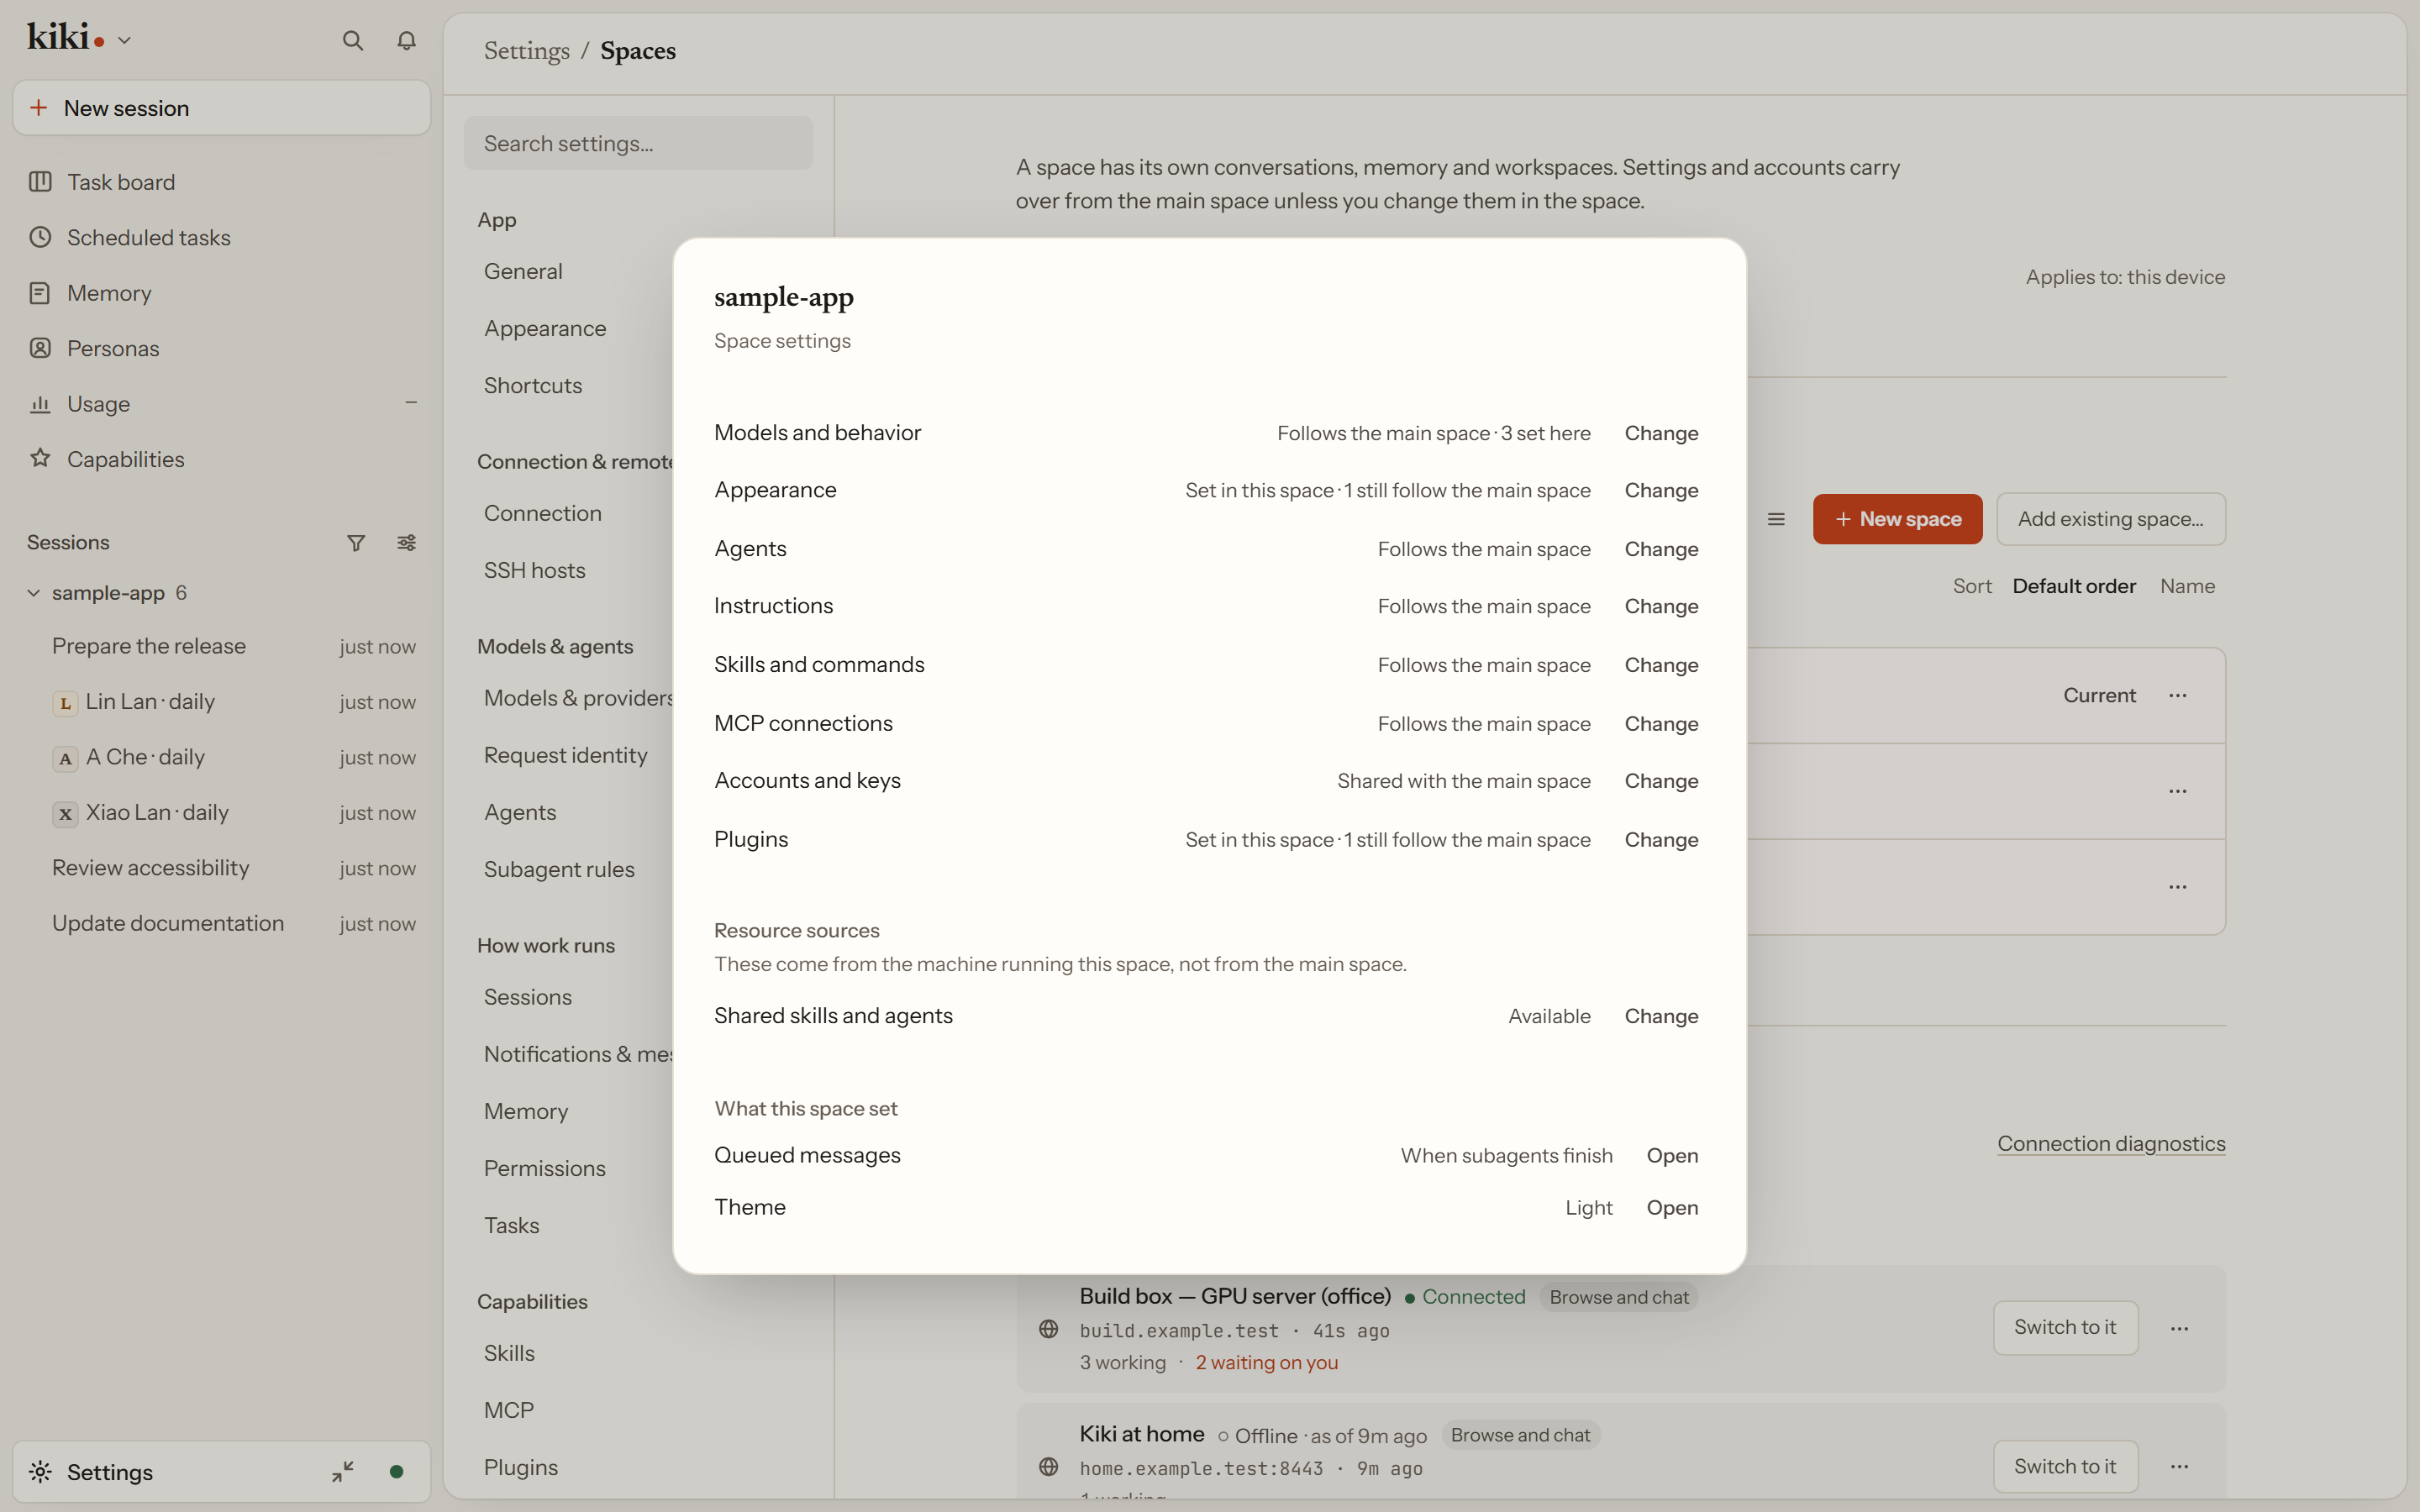2420x1512 pixels.
Task: Focus the Search settings field
Action: click(638, 143)
